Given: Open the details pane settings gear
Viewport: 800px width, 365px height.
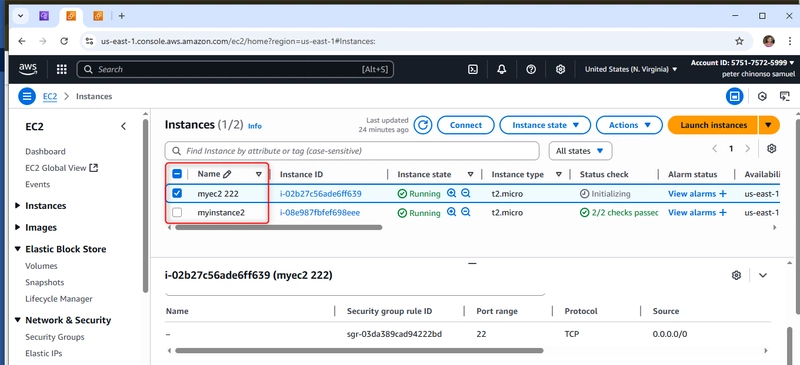Looking at the screenshot, I should [736, 275].
